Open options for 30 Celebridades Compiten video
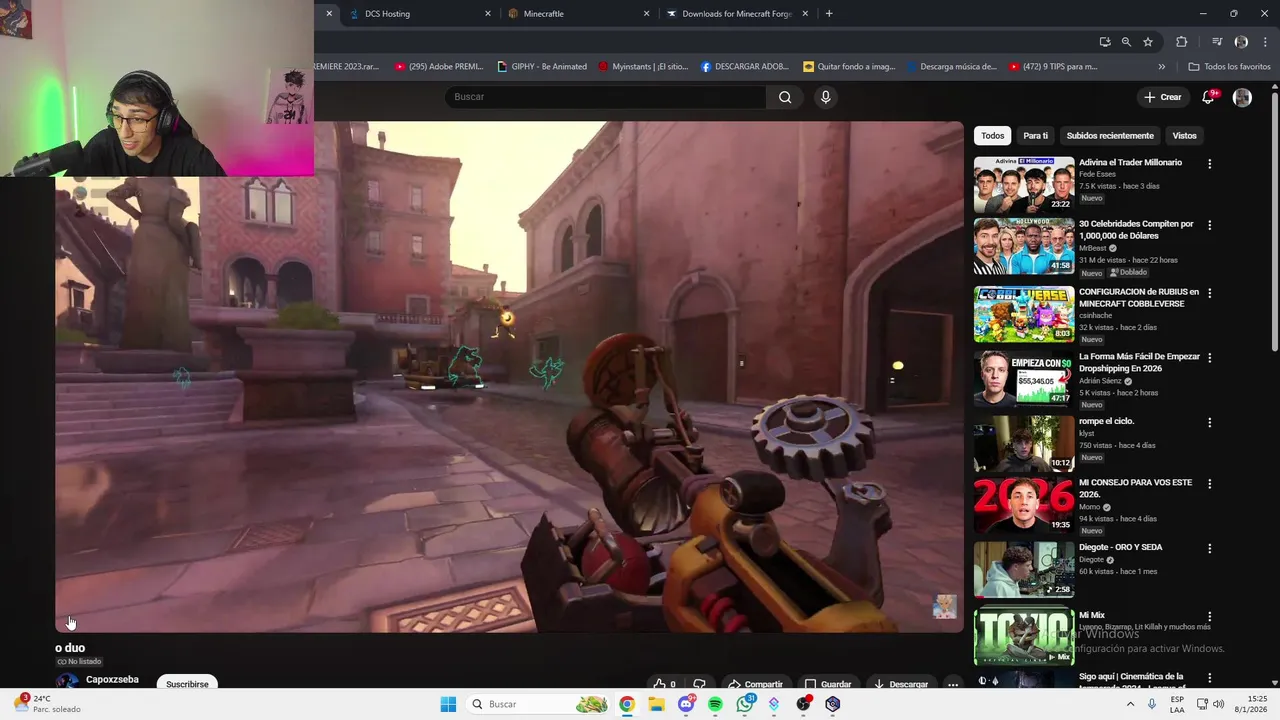Viewport: 1280px width, 720px height. click(x=1209, y=225)
